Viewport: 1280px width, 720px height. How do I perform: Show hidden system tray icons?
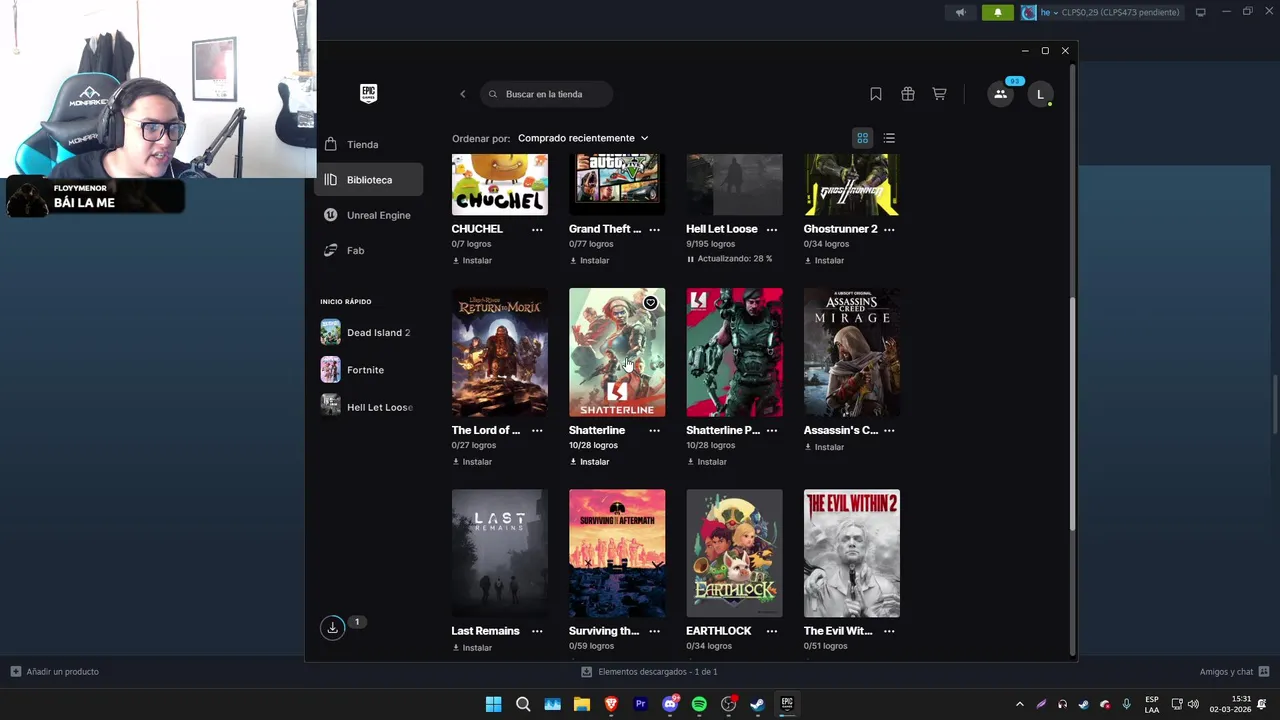(x=1019, y=704)
